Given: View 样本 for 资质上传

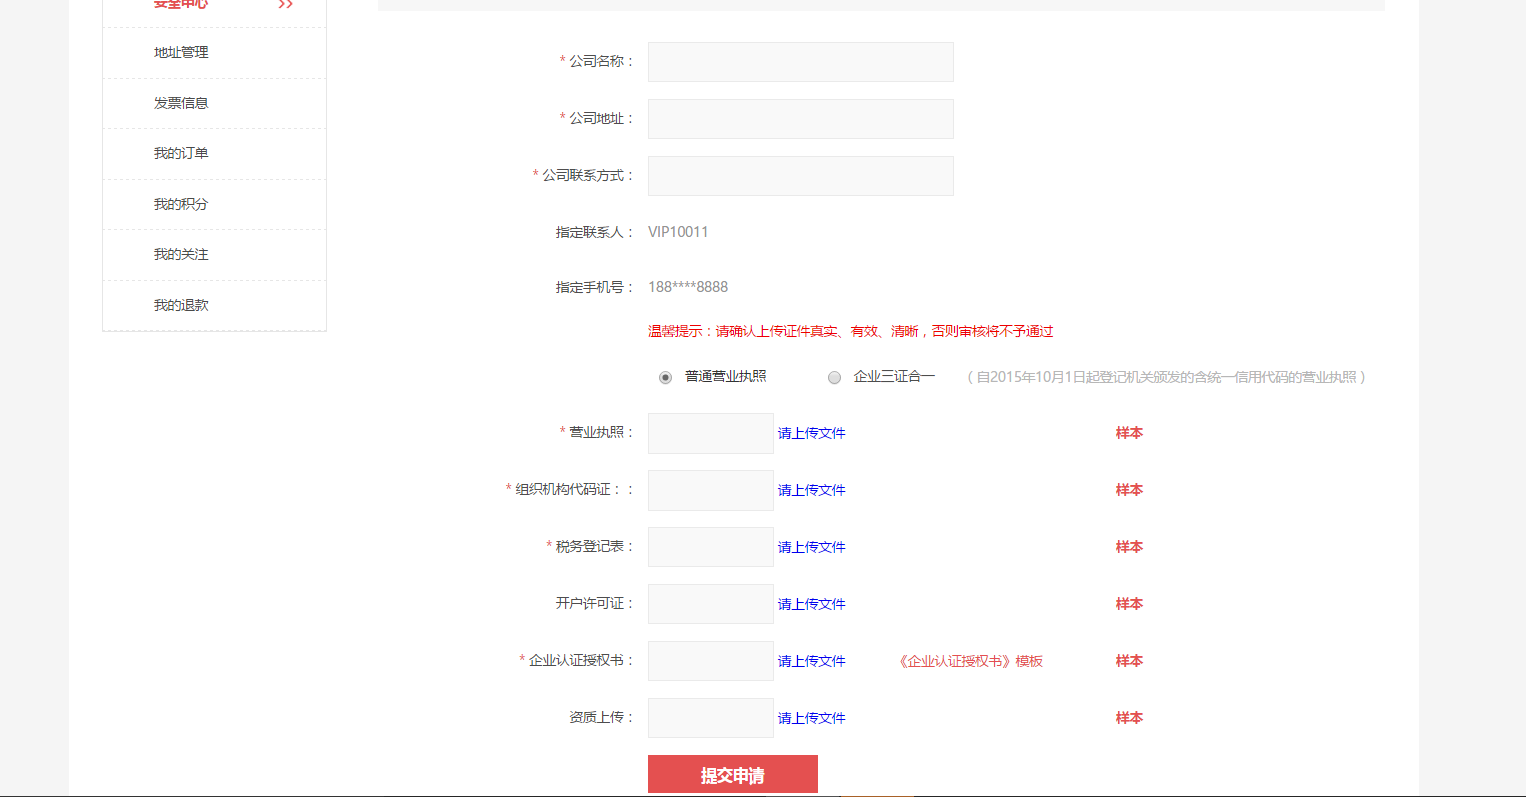Looking at the screenshot, I should click(1129, 718).
